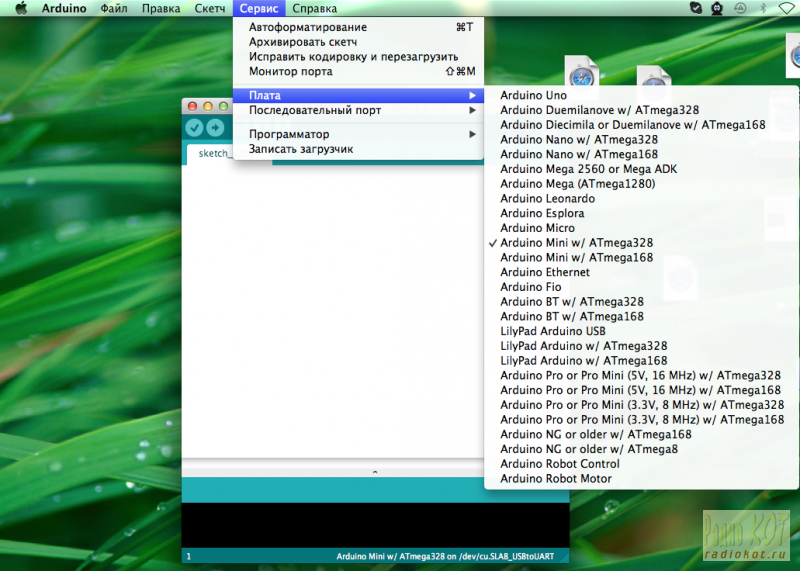Choose Arduino Ethernet board
The image size is (800, 571).
tap(641, 272)
